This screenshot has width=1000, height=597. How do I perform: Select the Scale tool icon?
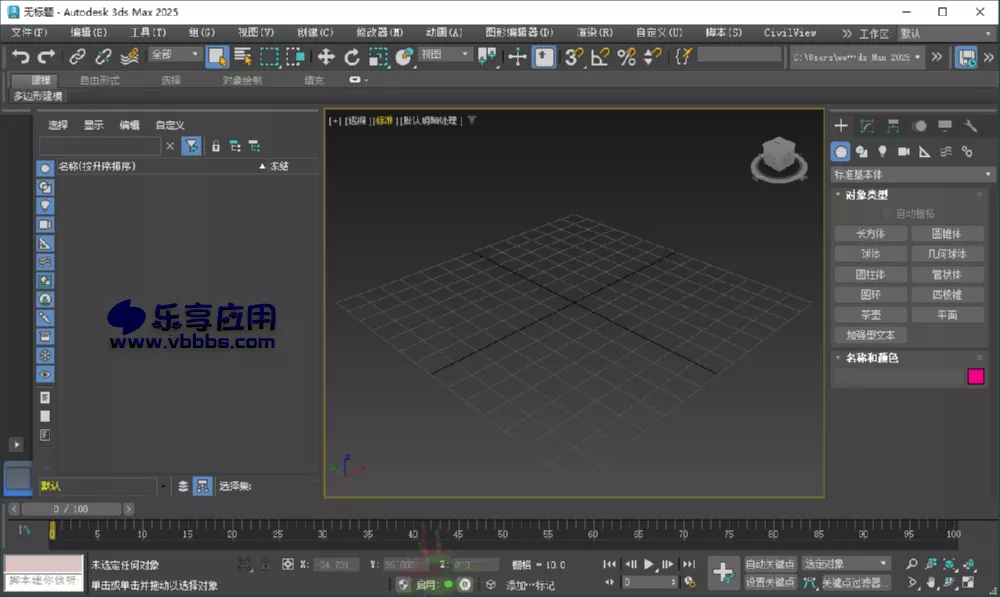coord(378,57)
